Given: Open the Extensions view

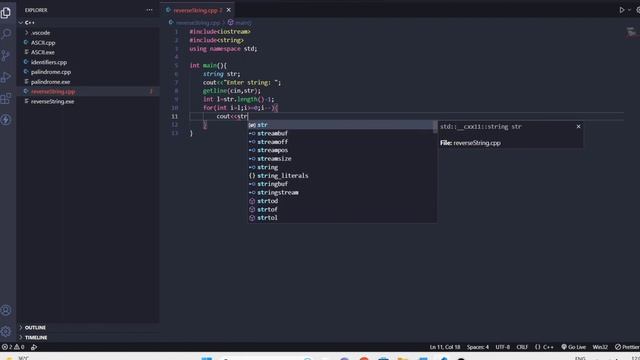Looking at the screenshot, I should coord(6,98).
